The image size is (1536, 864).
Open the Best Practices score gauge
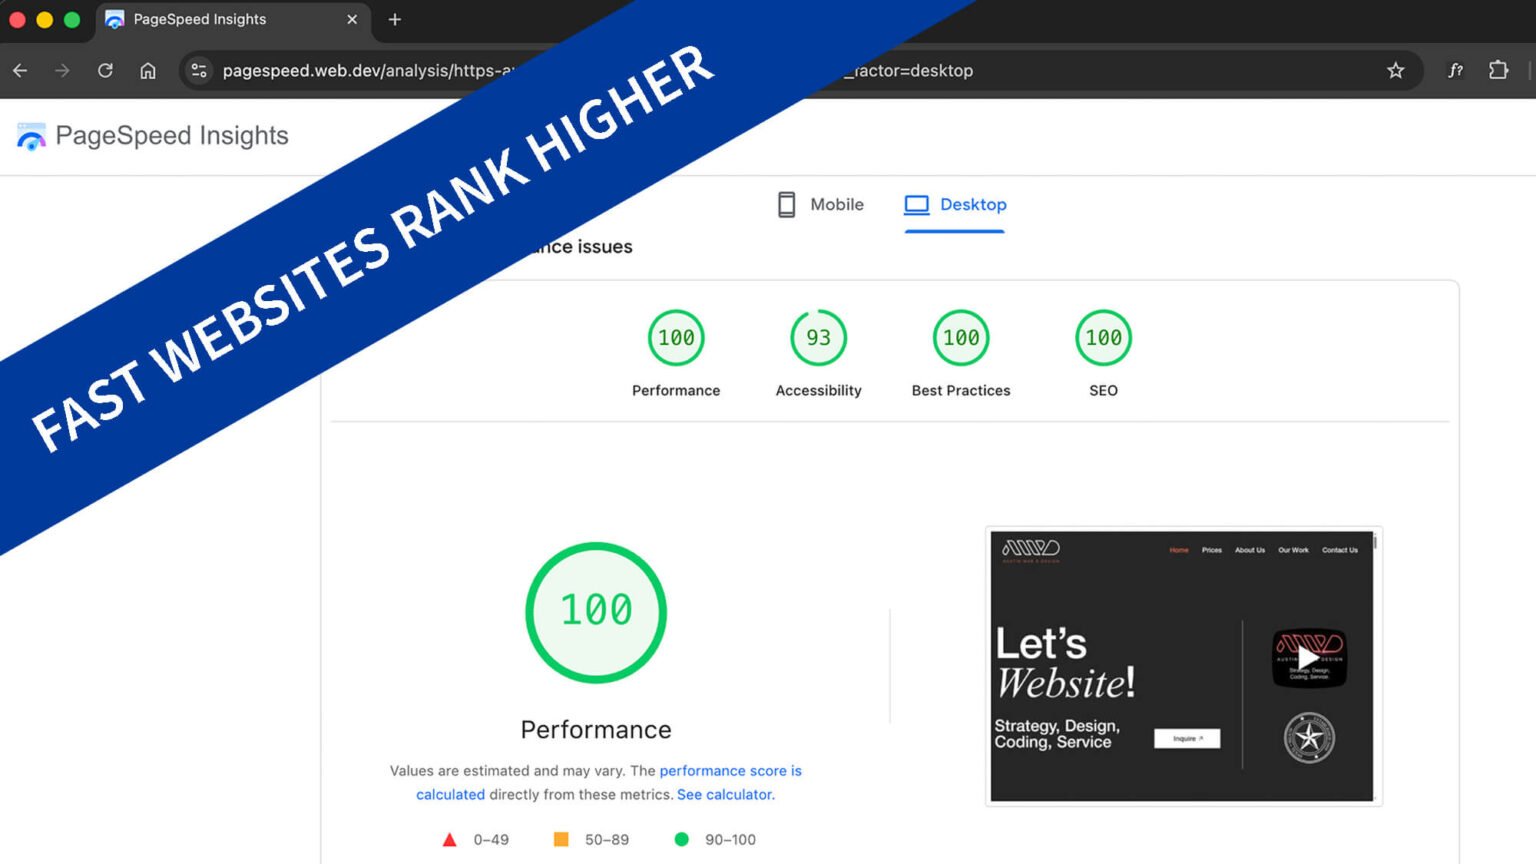(x=960, y=338)
